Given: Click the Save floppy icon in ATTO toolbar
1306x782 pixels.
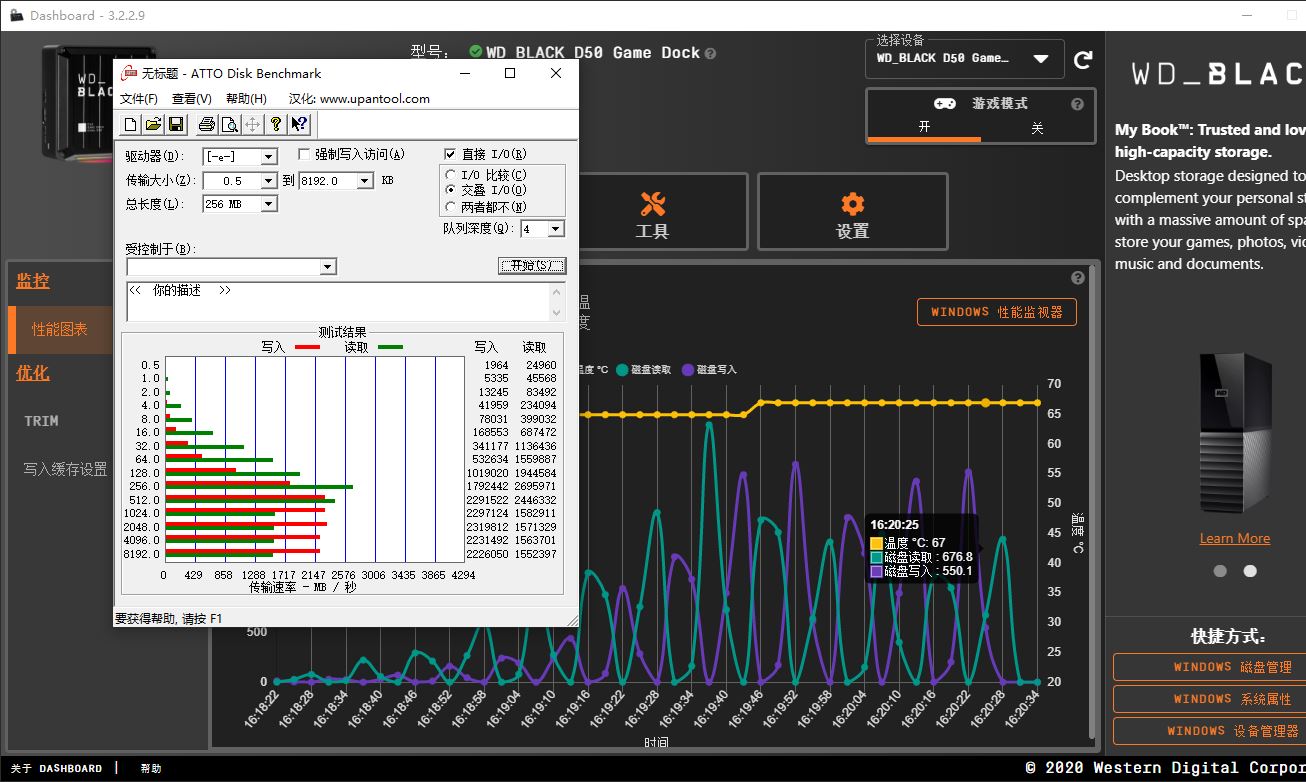Looking at the screenshot, I should point(175,124).
